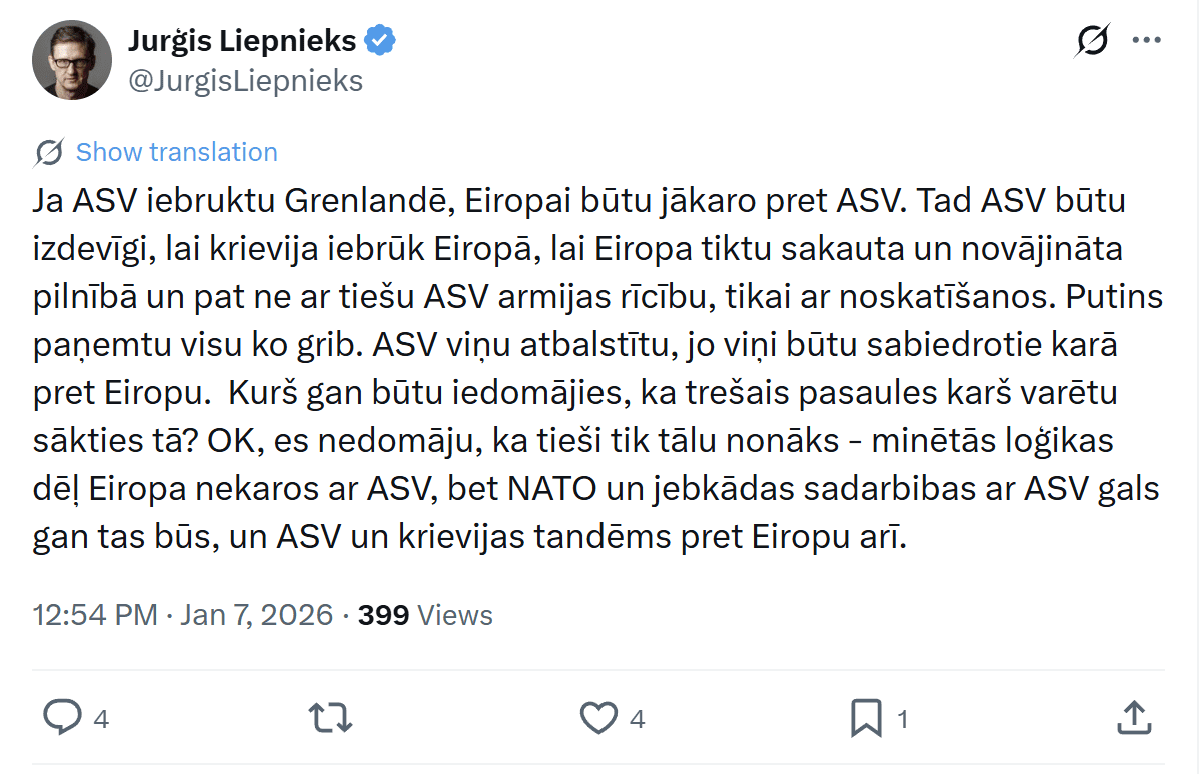Click the blue verified badge
Viewport: 1200px width, 774px height.
[x=381, y=40]
